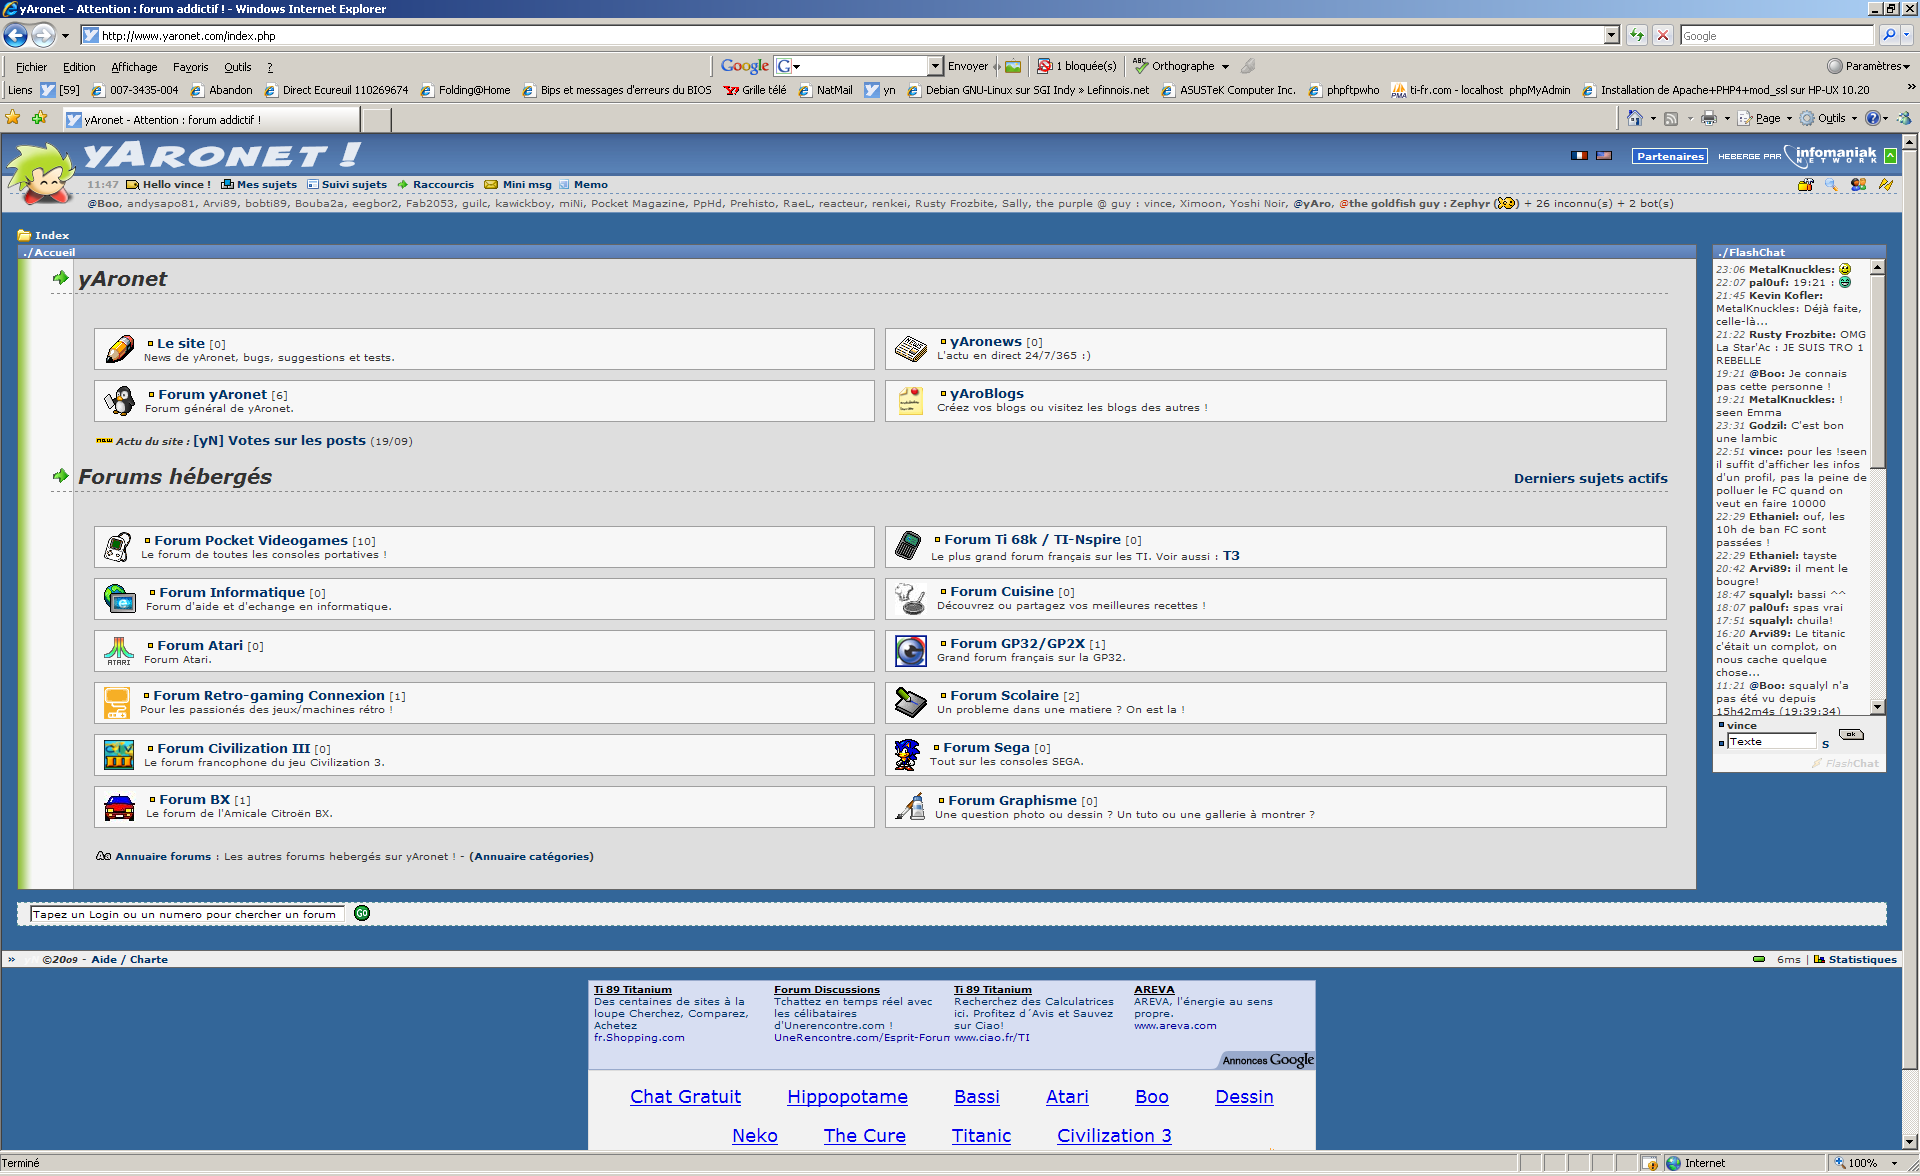Click the Partenaires button
This screenshot has width=1920, height=1176.
click(1670, 156)
